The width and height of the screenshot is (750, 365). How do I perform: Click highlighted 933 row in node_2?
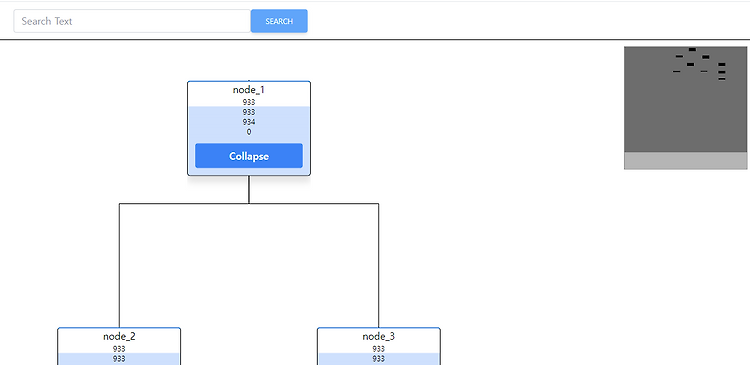[119, 359]
